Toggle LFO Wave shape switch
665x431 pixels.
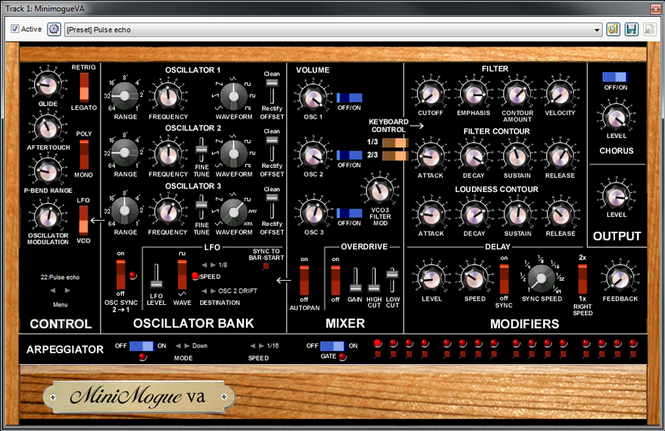pyautogui.click(x=182, y=274)
